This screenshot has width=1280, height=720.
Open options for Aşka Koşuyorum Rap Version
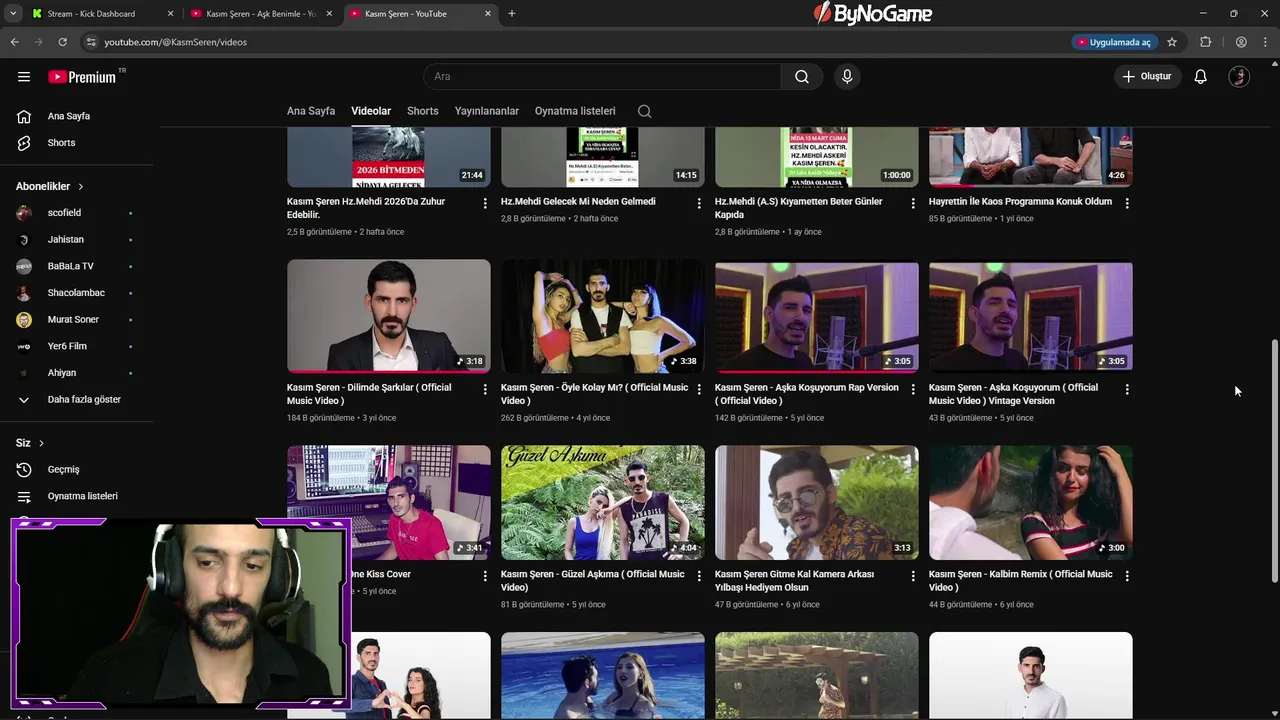[x=913, y=389]
